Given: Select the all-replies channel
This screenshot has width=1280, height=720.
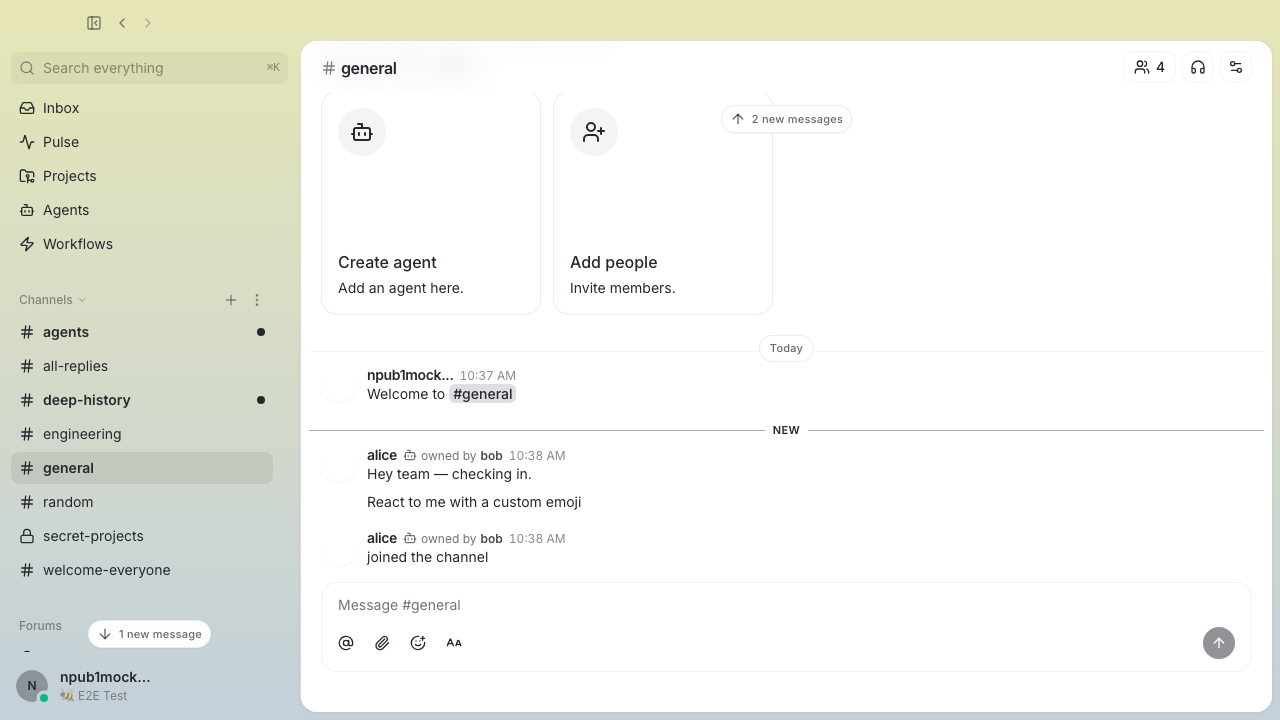Looking at the screenshot, I should [x=142, y=366].
